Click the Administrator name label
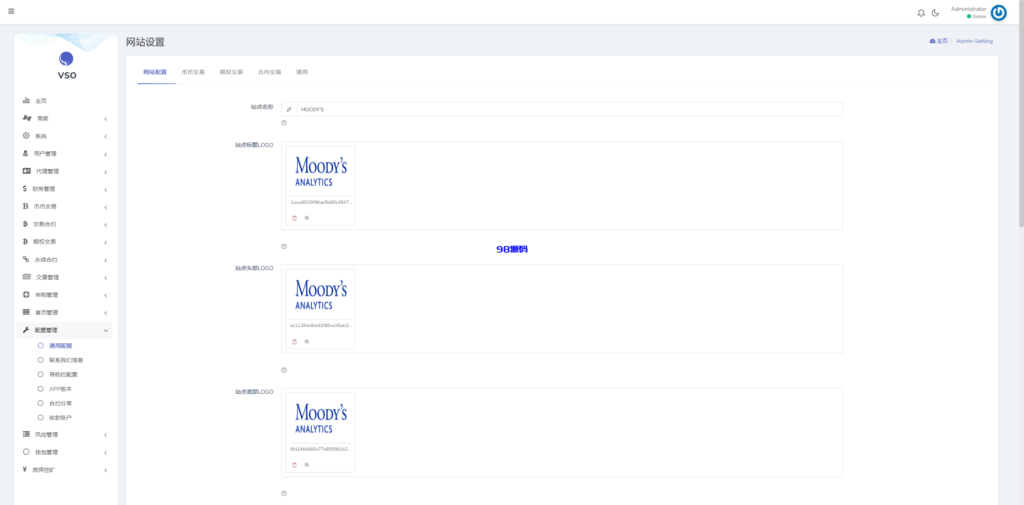 click(x=968, y=9)
